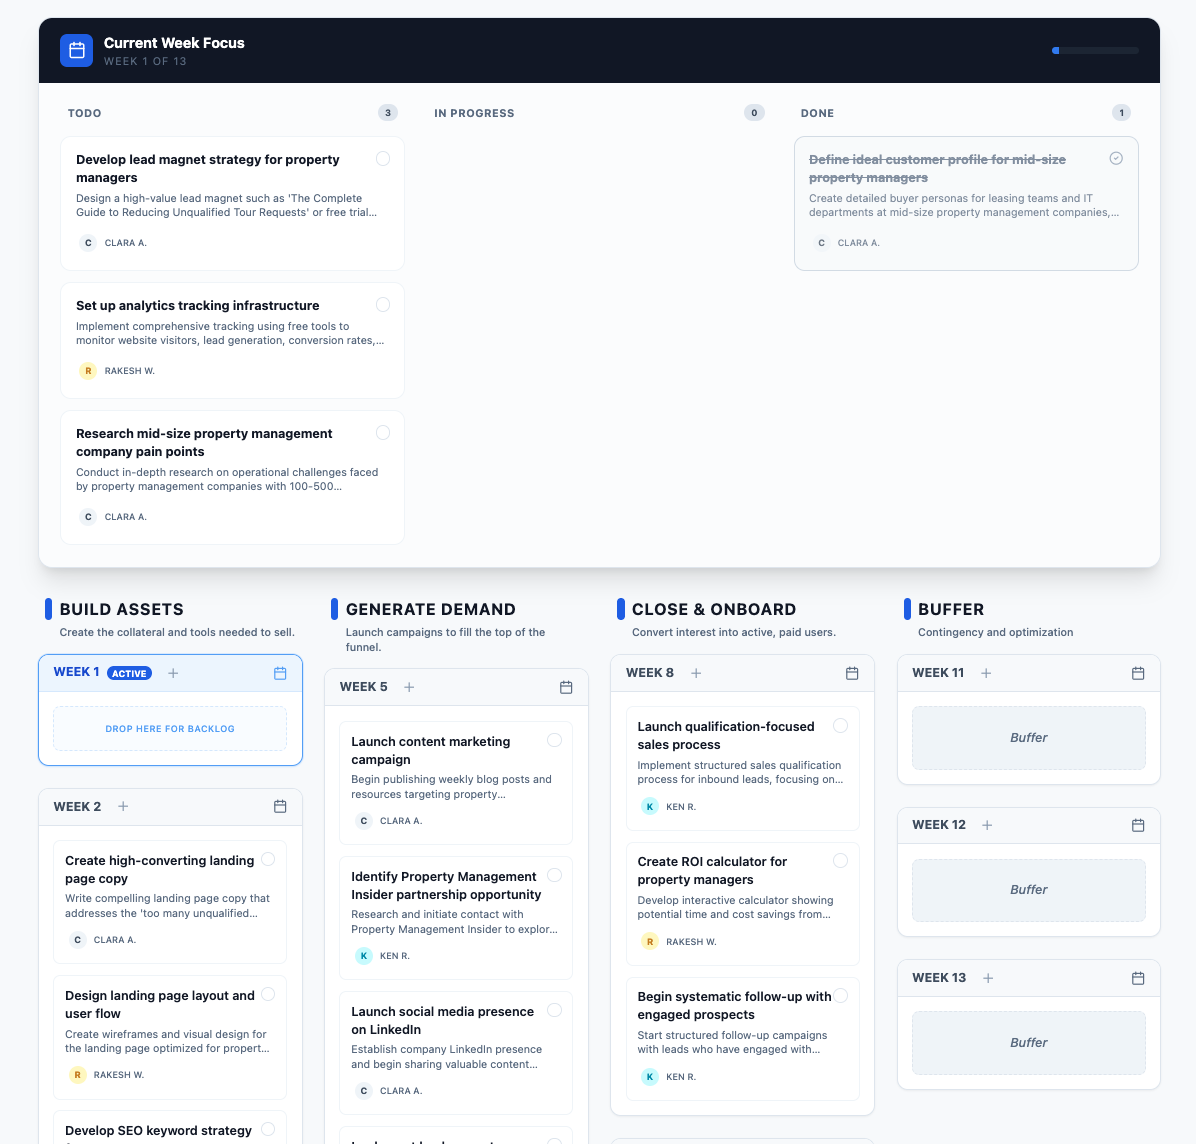Open the Week 8 calendar icon
Image resolution: width=1196 pixels, height=1144 pixels.
(x=852, y=673)
